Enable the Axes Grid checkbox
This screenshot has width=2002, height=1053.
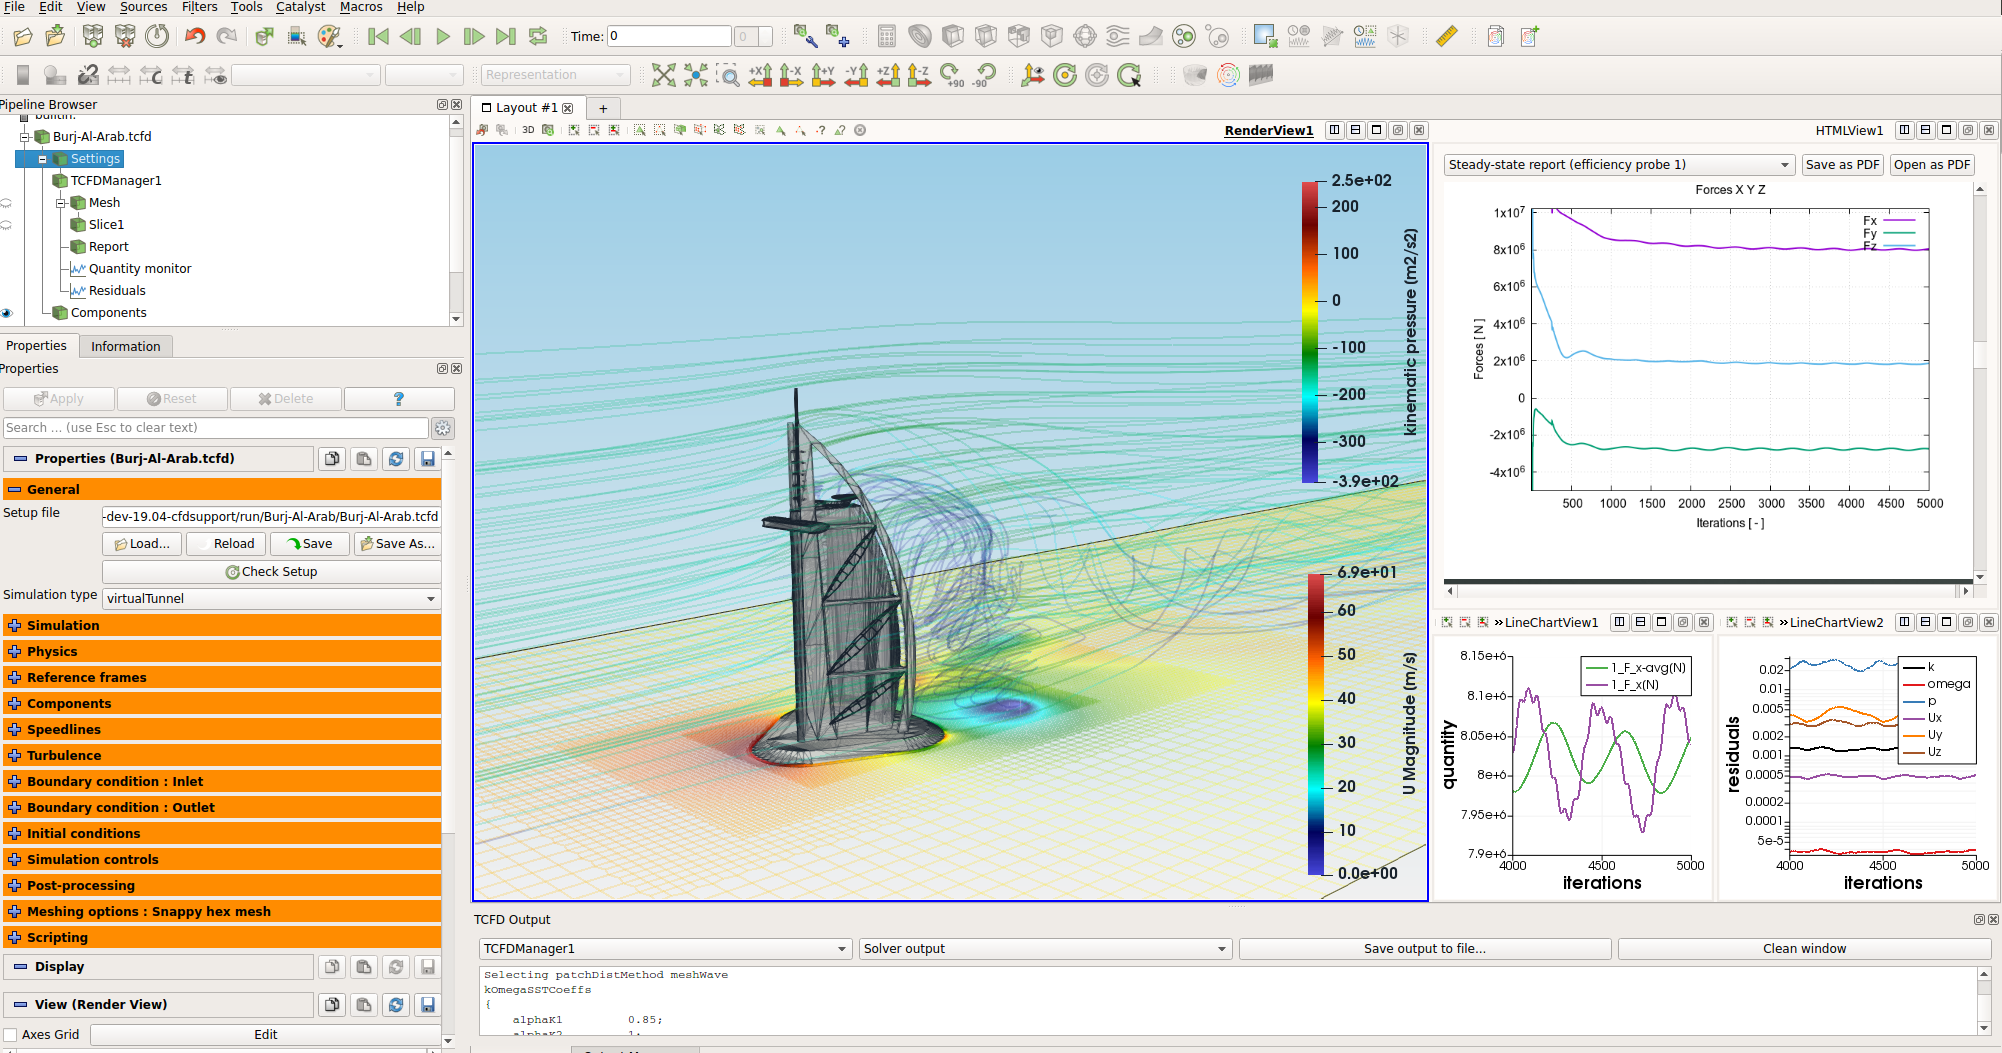click(x=11, y=1035)
